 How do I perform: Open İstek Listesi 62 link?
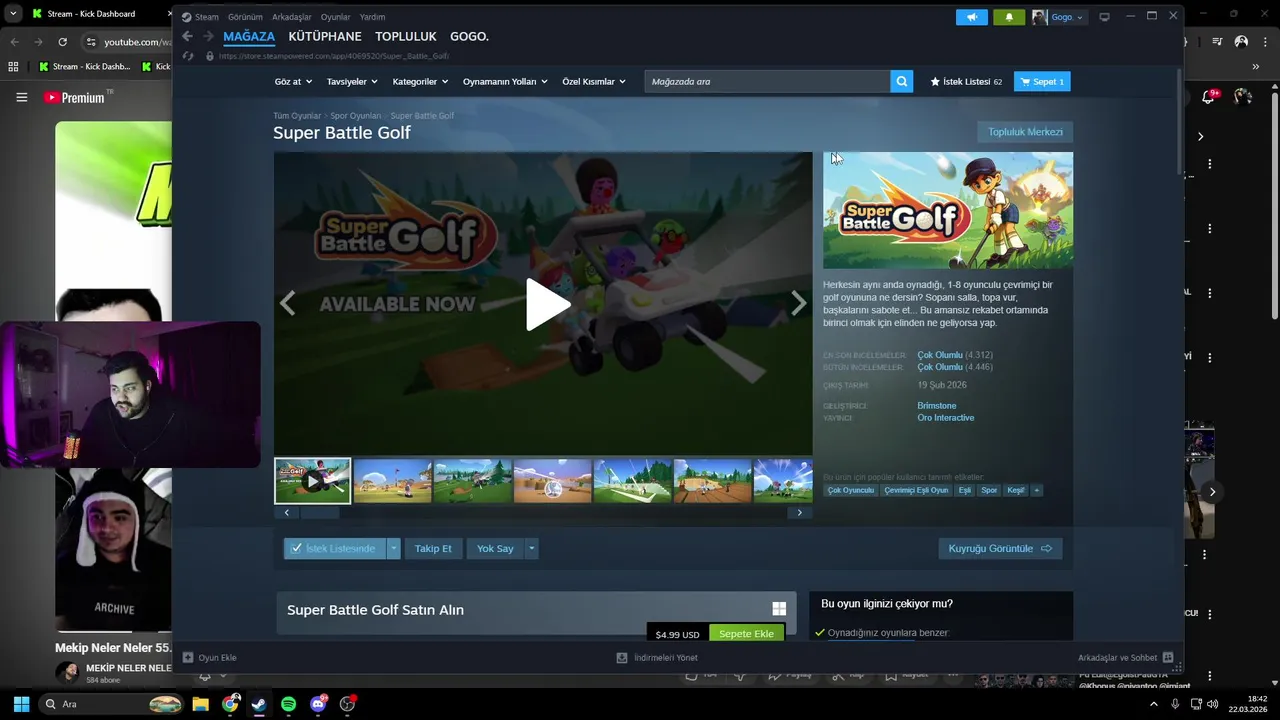[x=966, y=81]
